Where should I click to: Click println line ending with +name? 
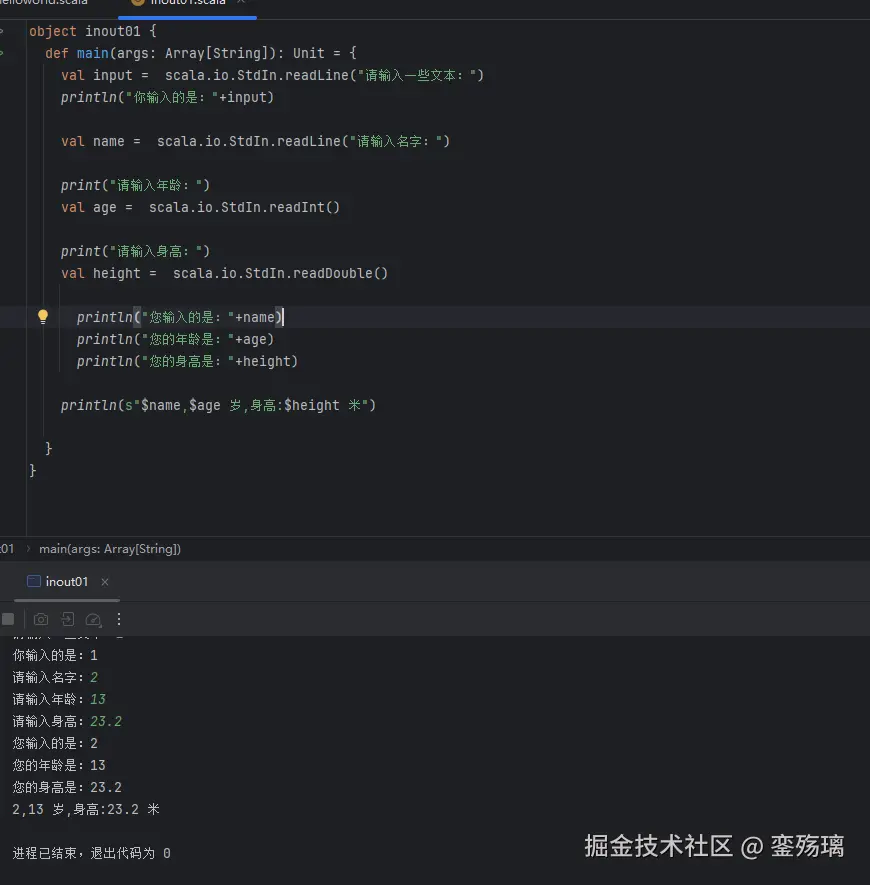[x=180, y=317]
